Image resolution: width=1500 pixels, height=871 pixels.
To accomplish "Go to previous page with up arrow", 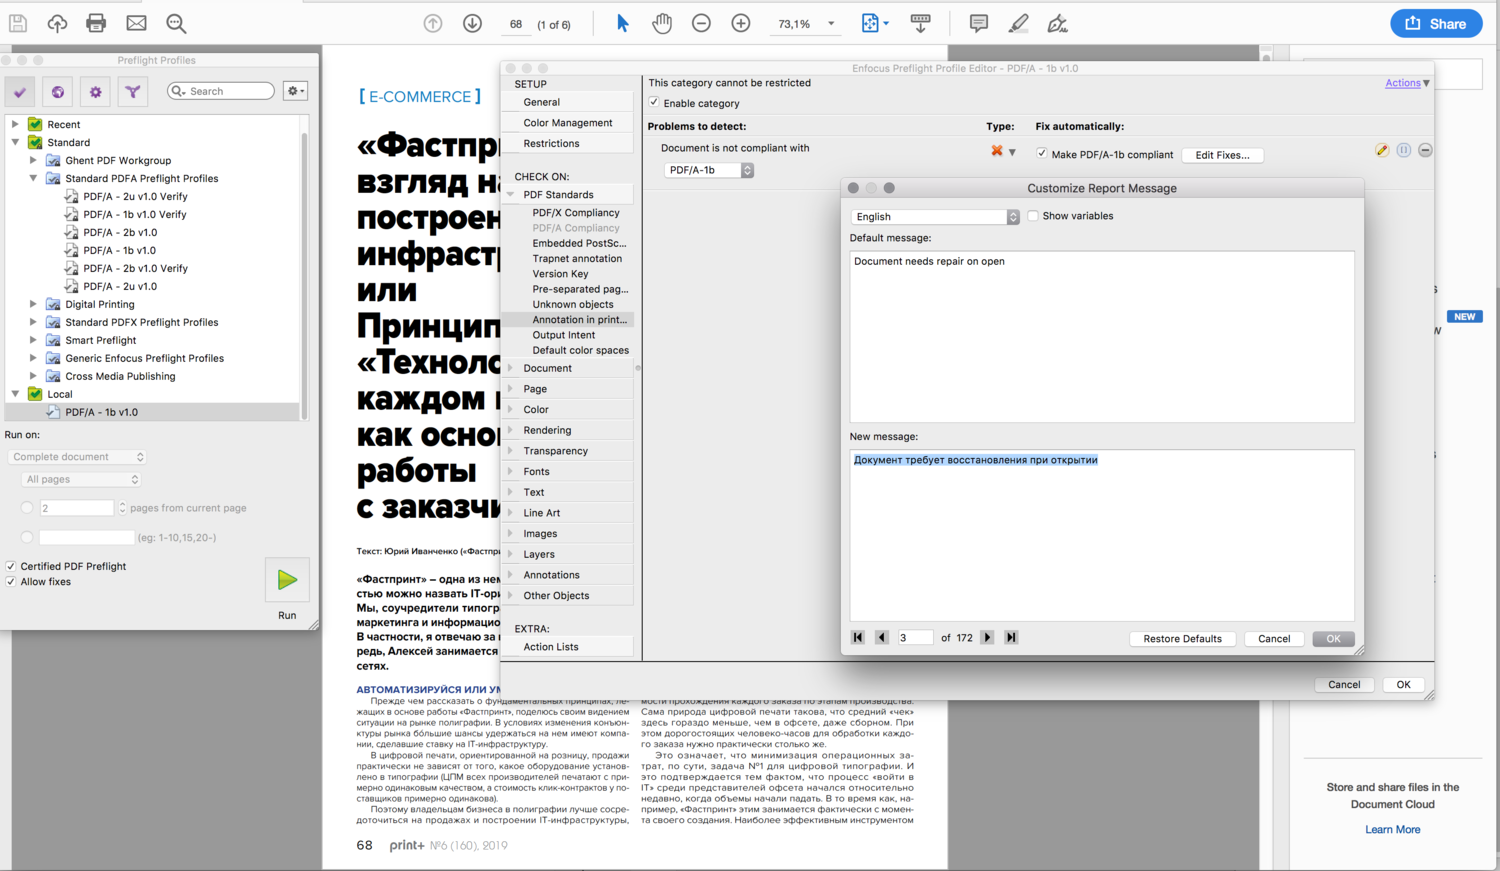I will point(433,23).
